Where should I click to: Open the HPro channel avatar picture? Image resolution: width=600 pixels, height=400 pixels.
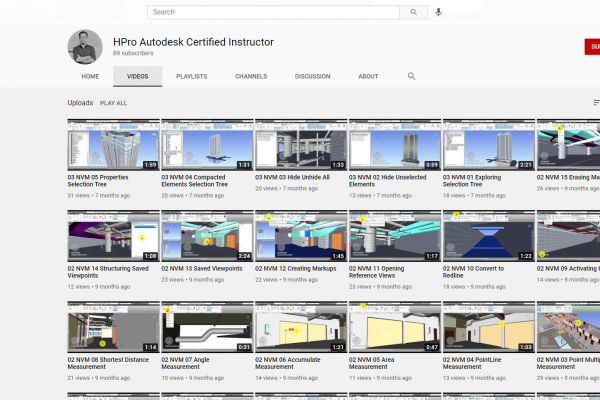pos(85,46)
